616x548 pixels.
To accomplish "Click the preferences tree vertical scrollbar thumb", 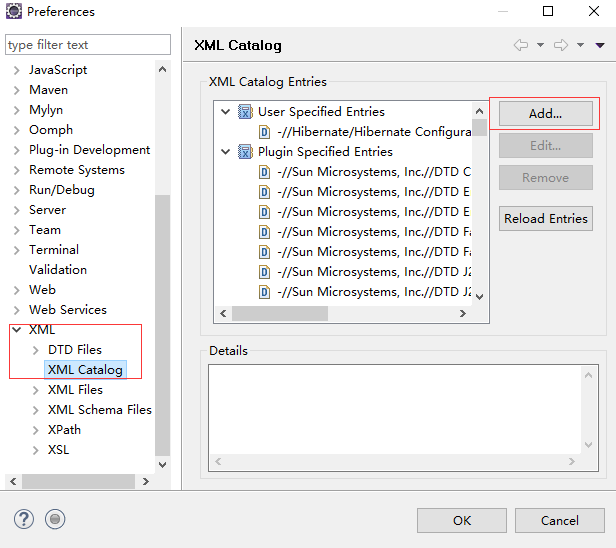I will point(162,325).
